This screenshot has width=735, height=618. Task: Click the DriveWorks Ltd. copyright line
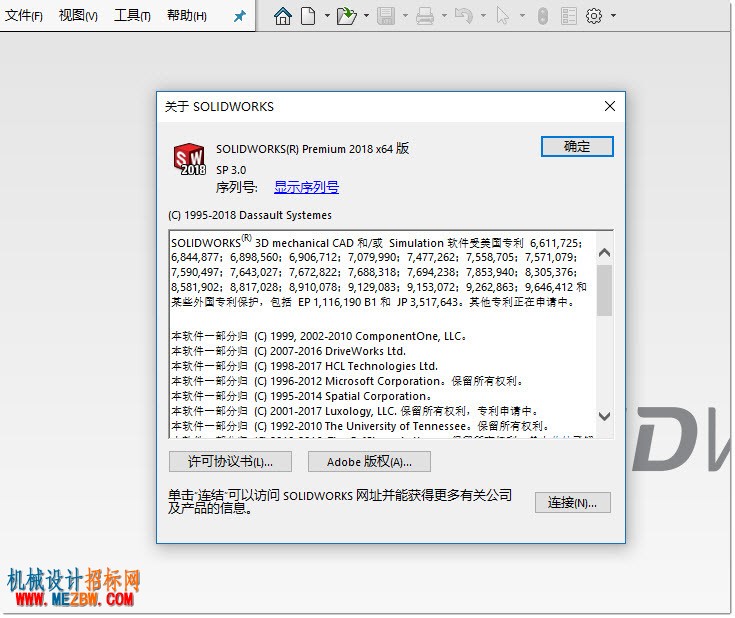(x=288, y=351)
